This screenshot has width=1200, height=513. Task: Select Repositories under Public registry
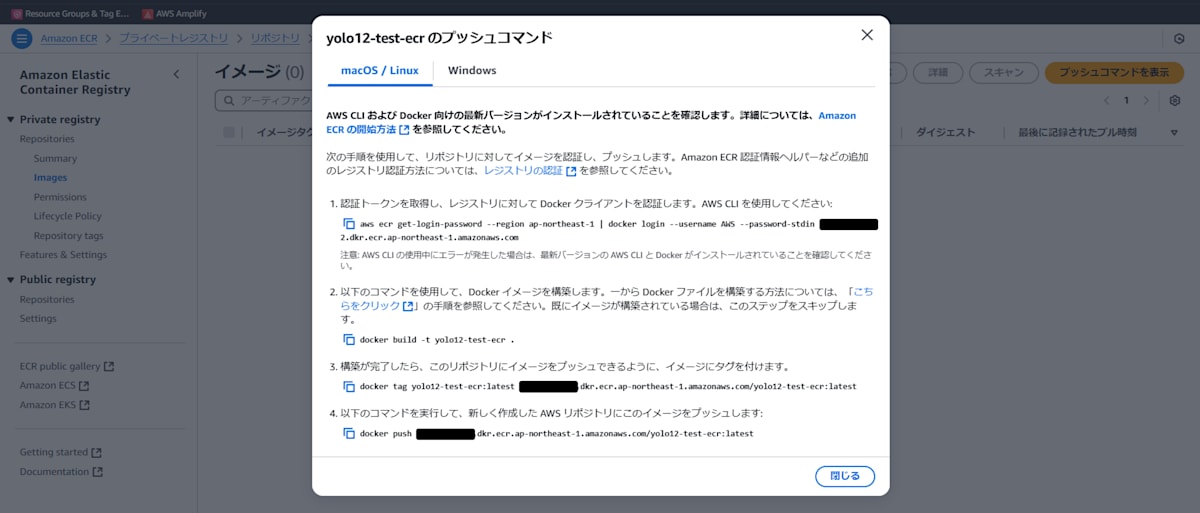(47, 299)
